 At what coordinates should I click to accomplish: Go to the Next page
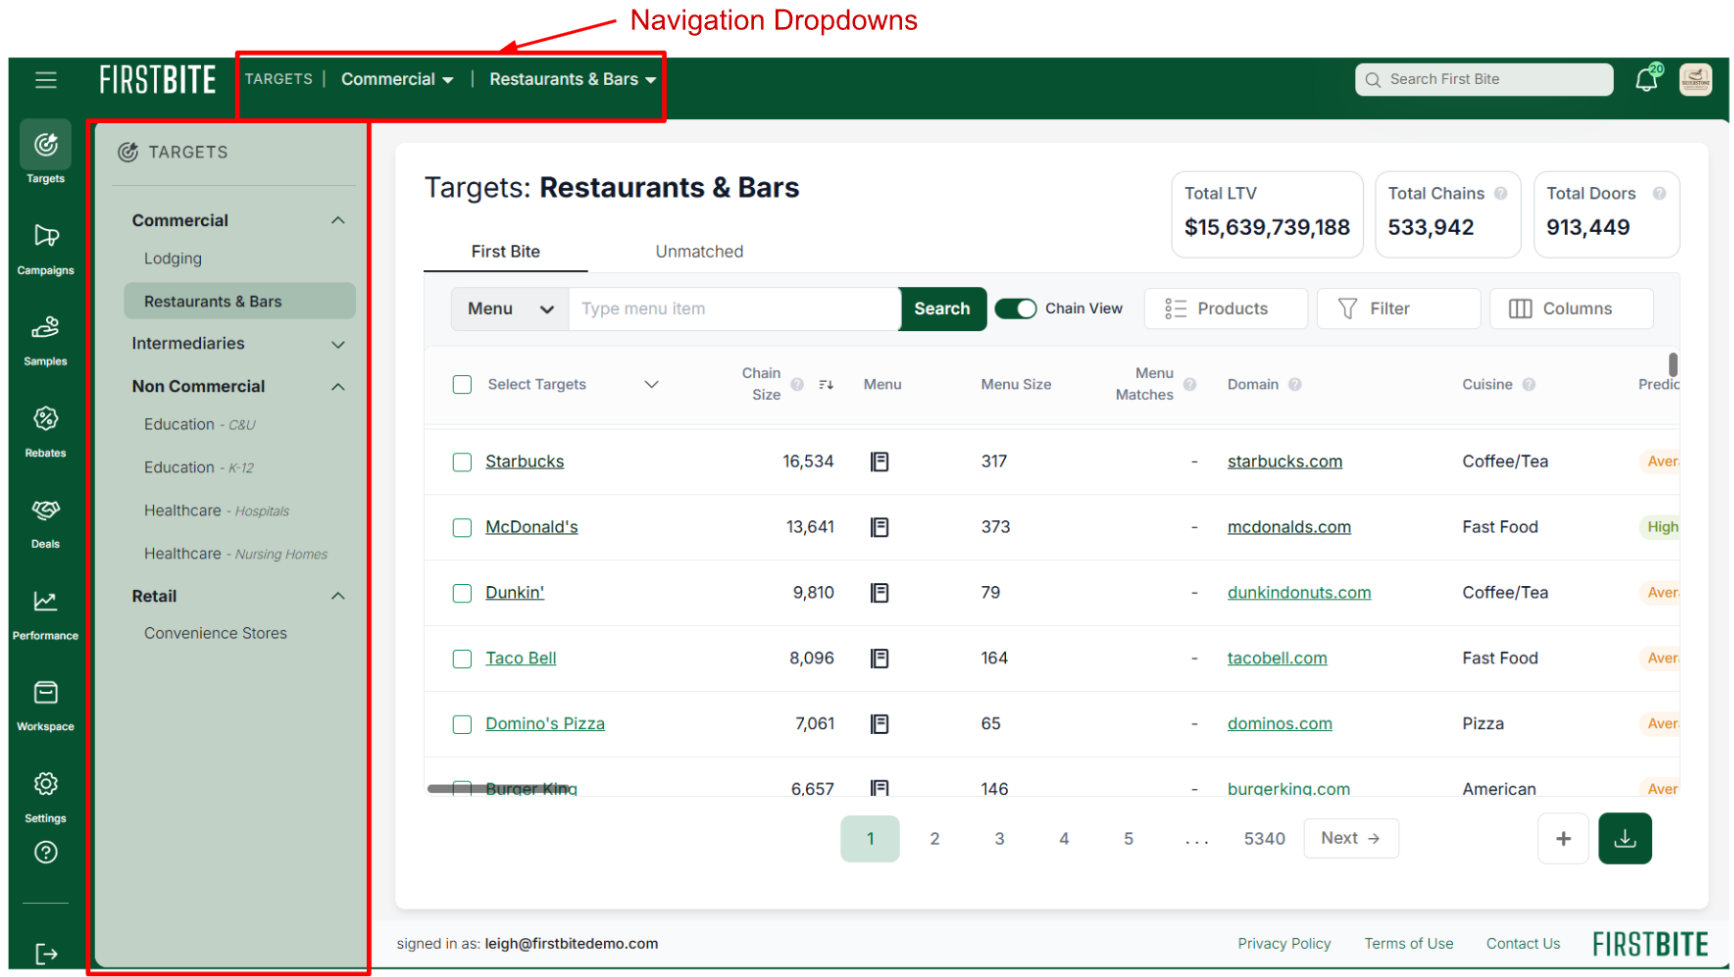(x=1352, y=839)
